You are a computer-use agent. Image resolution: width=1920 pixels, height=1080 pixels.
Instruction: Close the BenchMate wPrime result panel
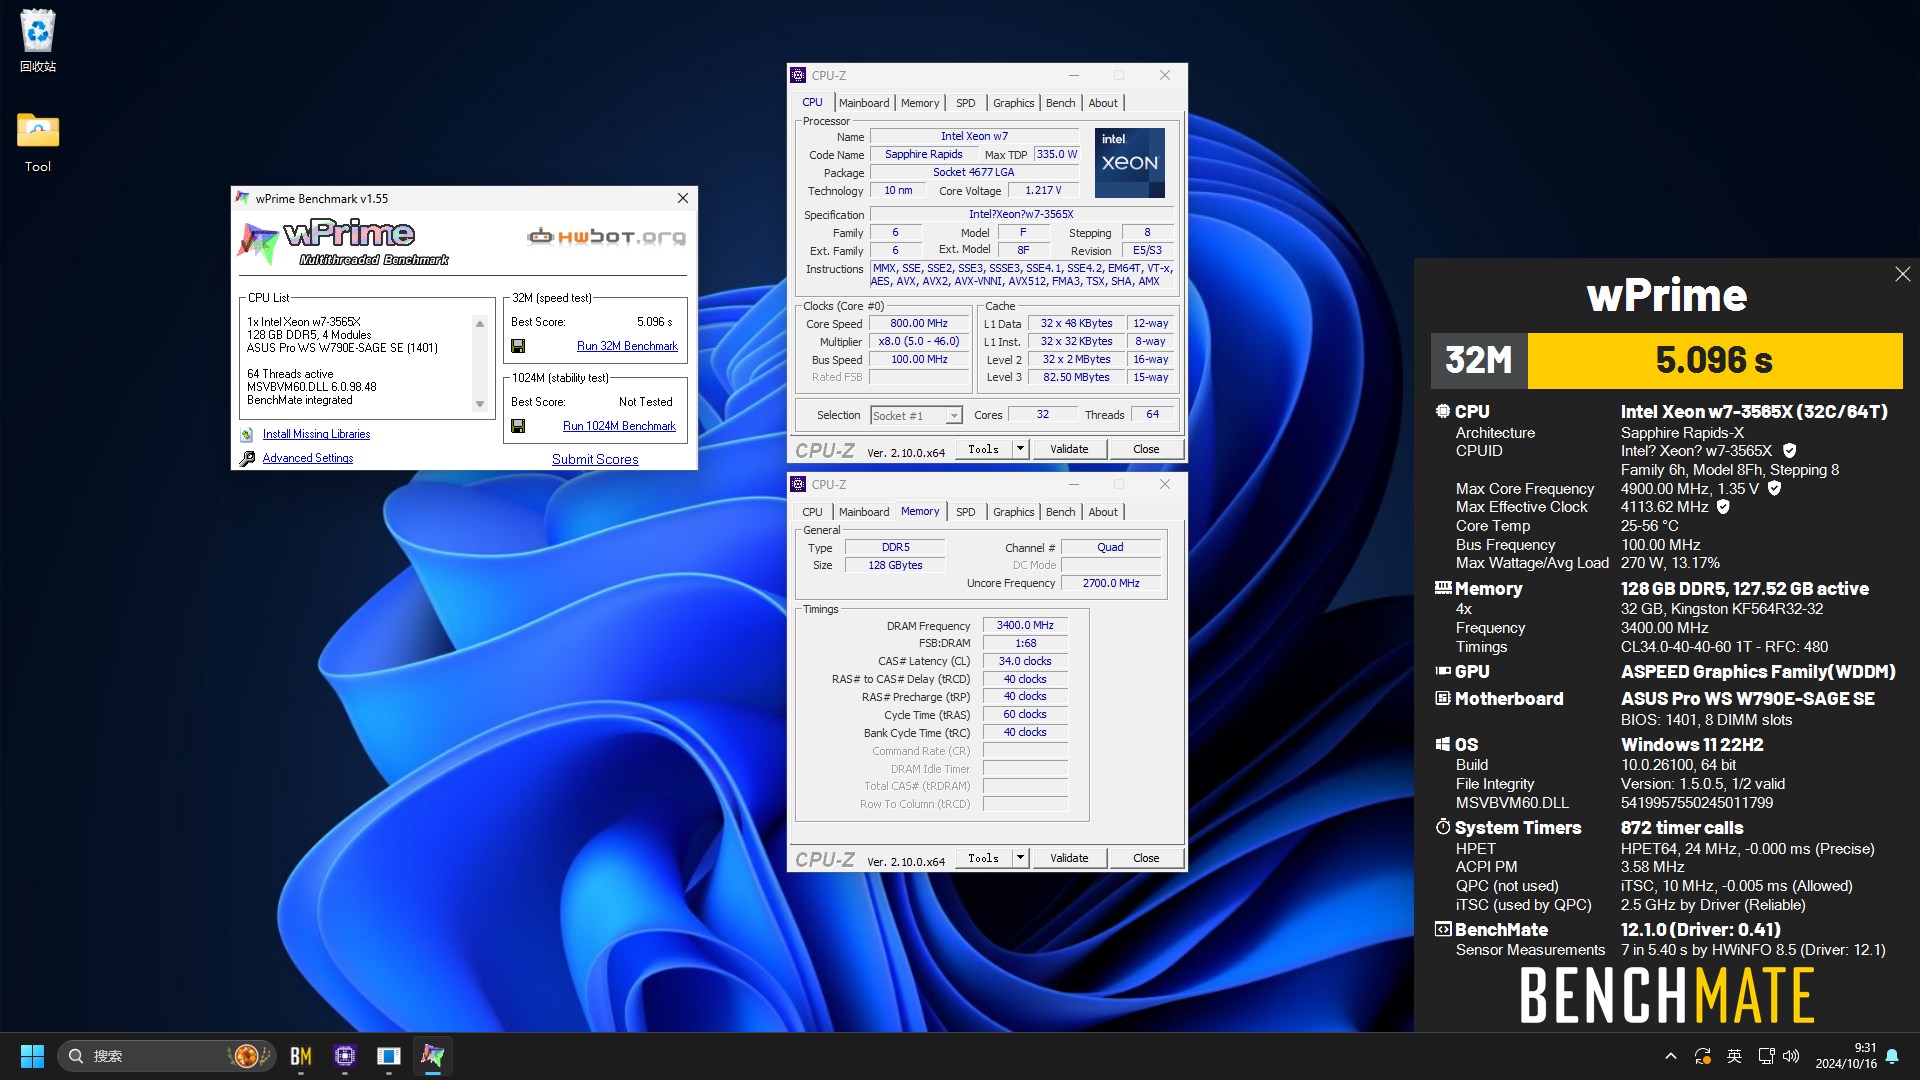1902,274
